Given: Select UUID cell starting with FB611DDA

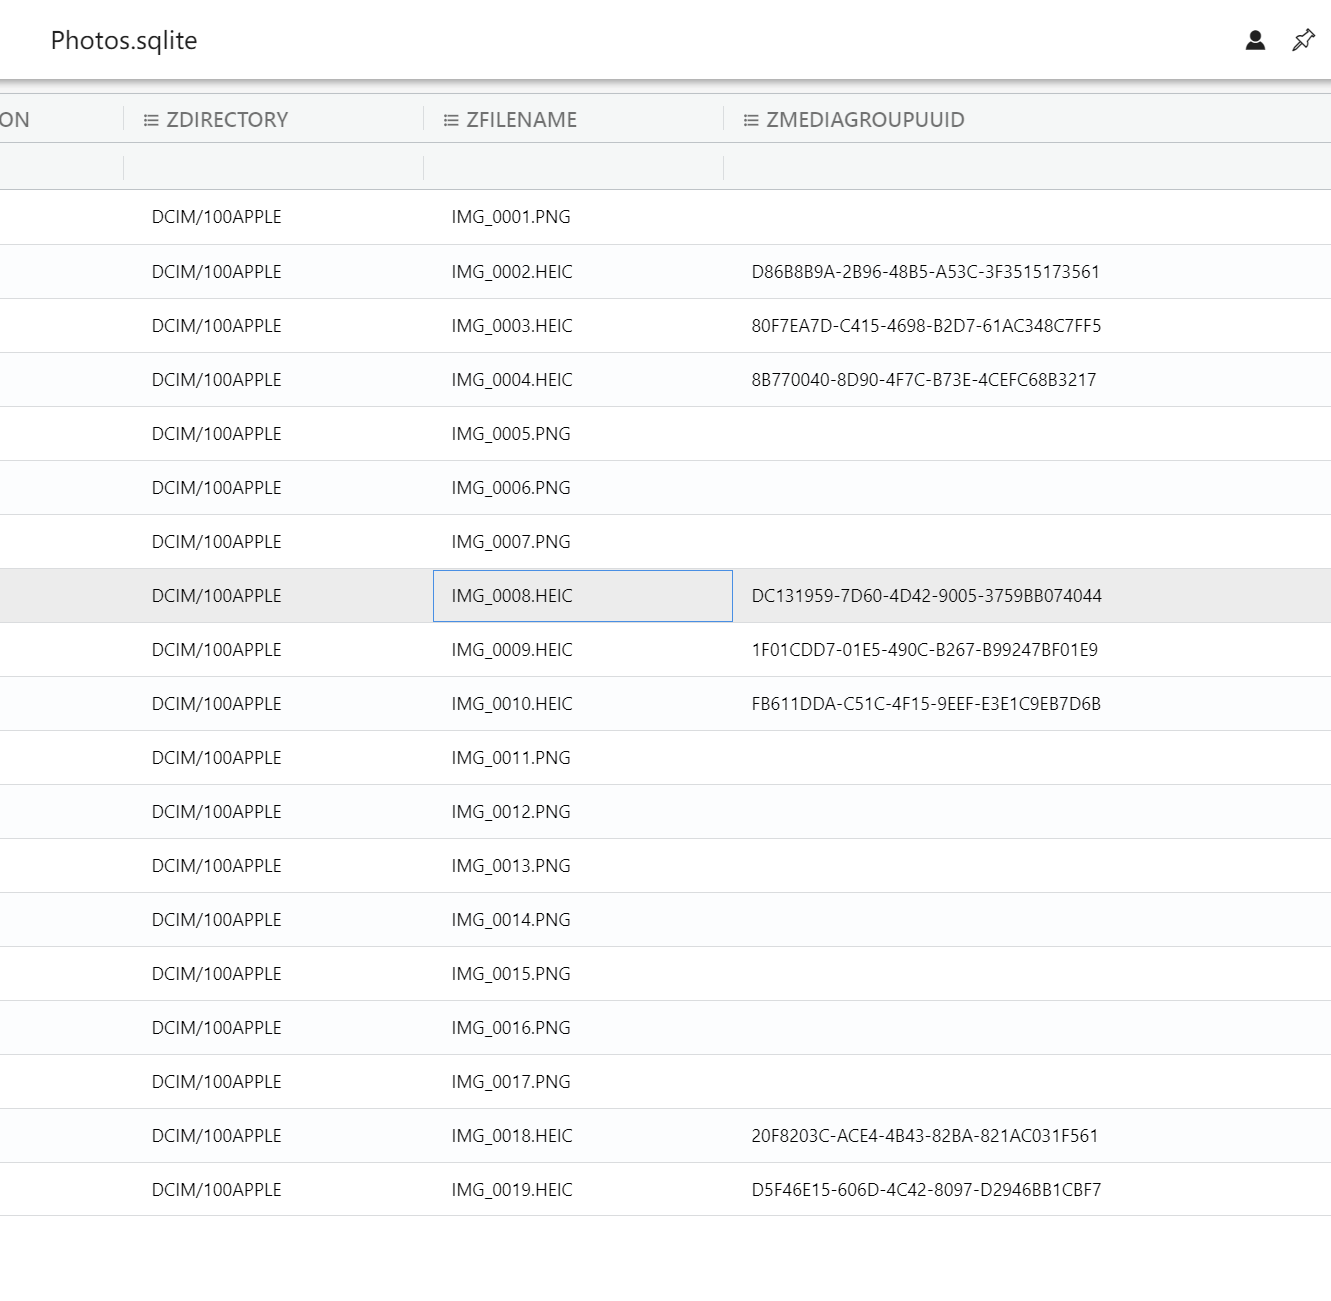Looking at the screenshot, I should point(926,704).
